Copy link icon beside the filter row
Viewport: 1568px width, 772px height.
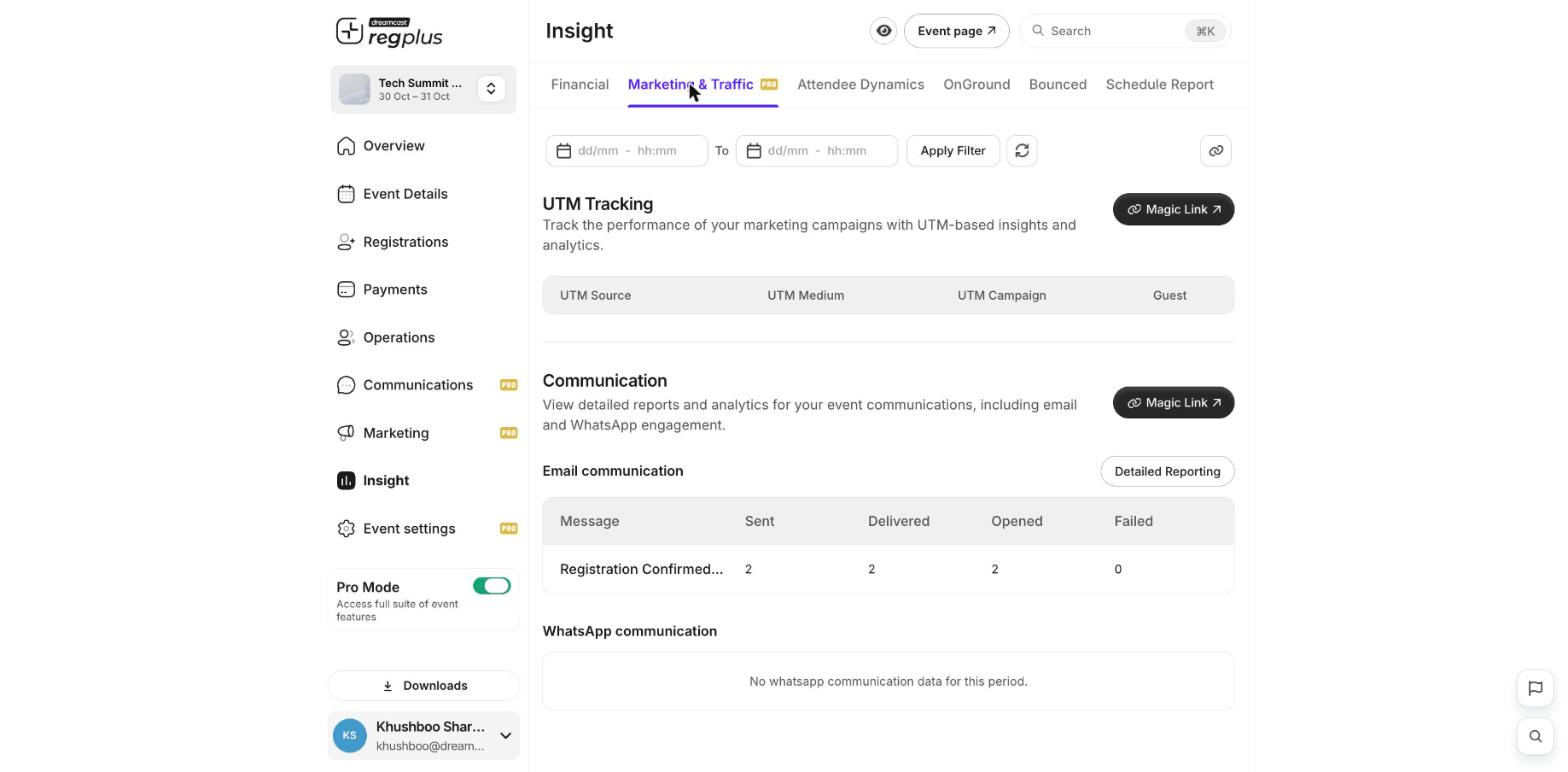(x=1216, y=151)
